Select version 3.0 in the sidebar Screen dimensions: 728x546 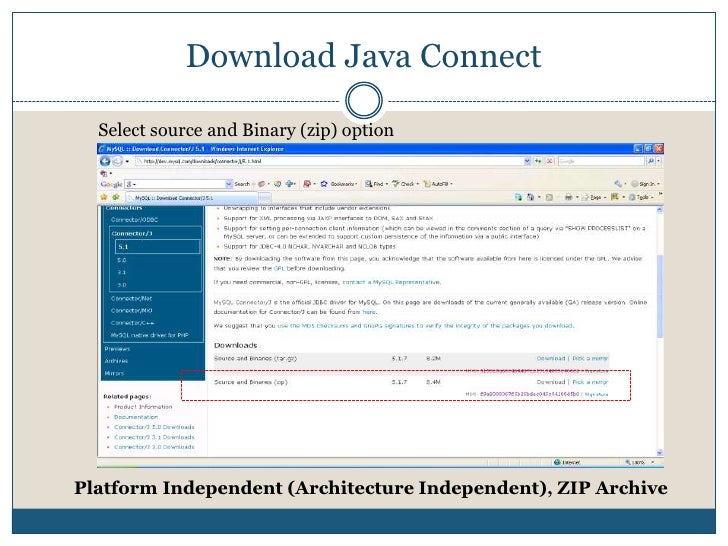122,285
